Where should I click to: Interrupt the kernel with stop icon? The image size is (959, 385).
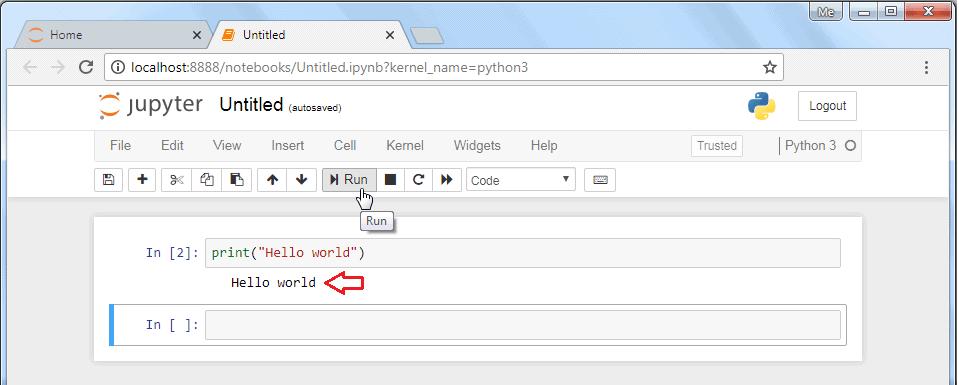point(390,180)
